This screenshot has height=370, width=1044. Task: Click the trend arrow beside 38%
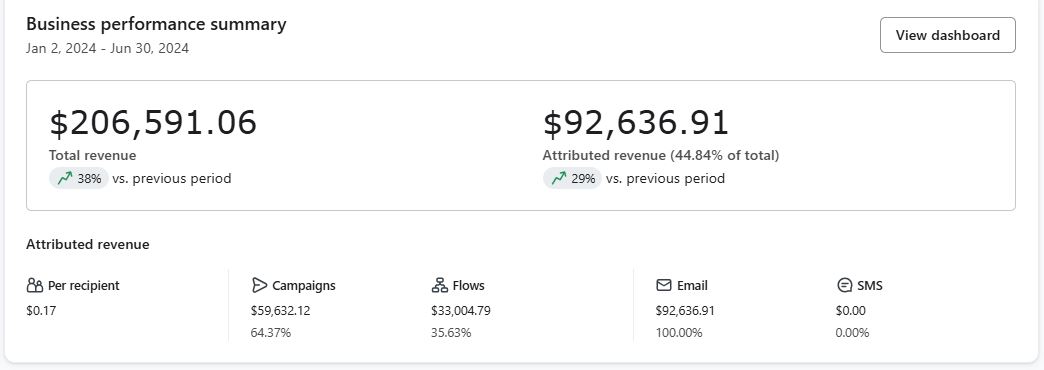pos(65,178)
